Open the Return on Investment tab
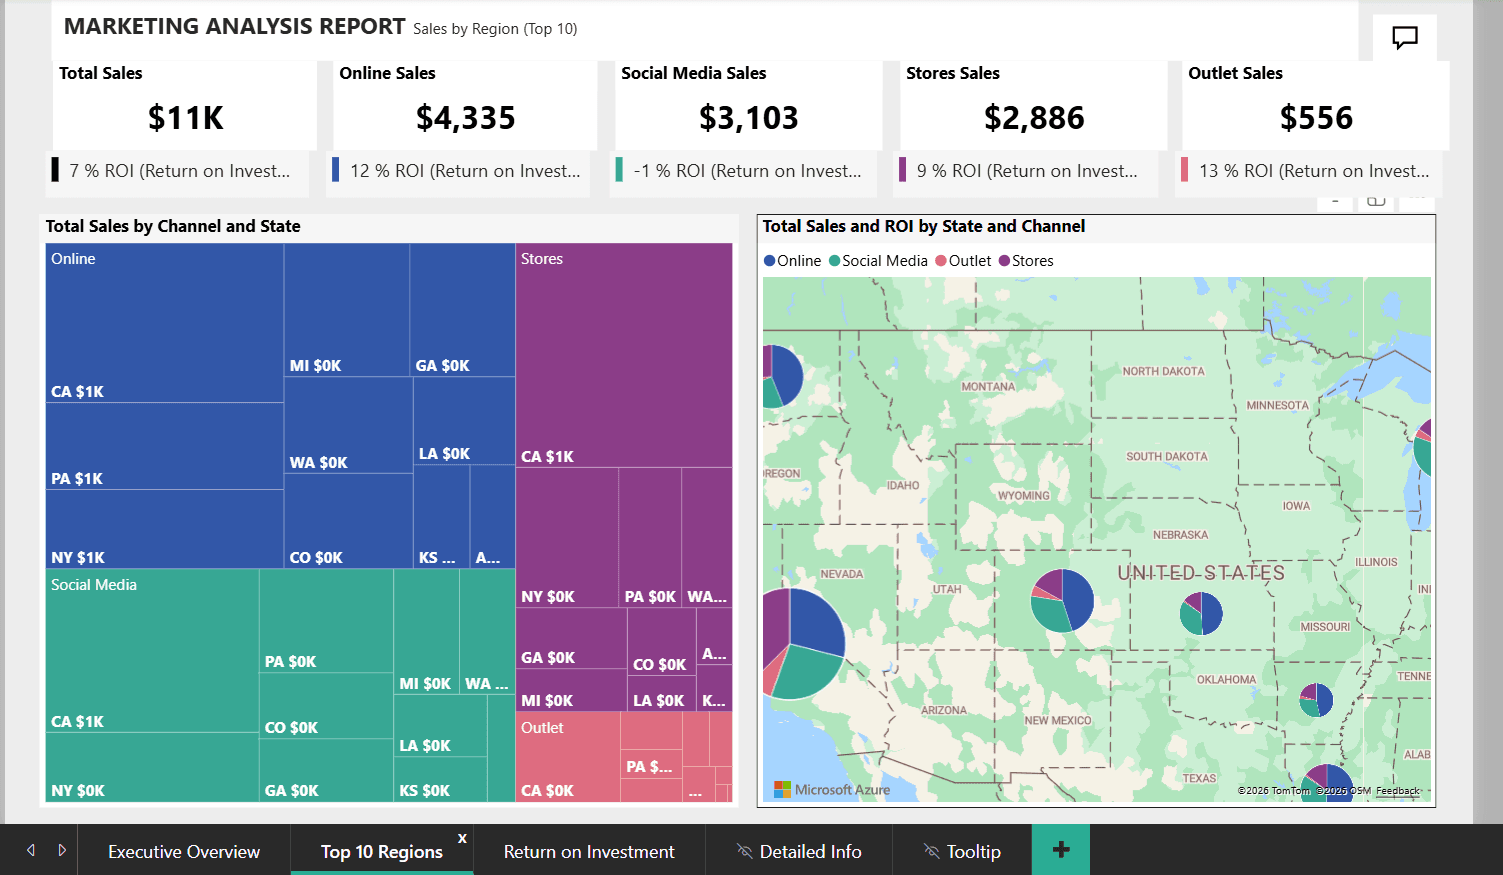Viewport: 1503px width, 875px height. pyautogui.click(x=589, y=851)
